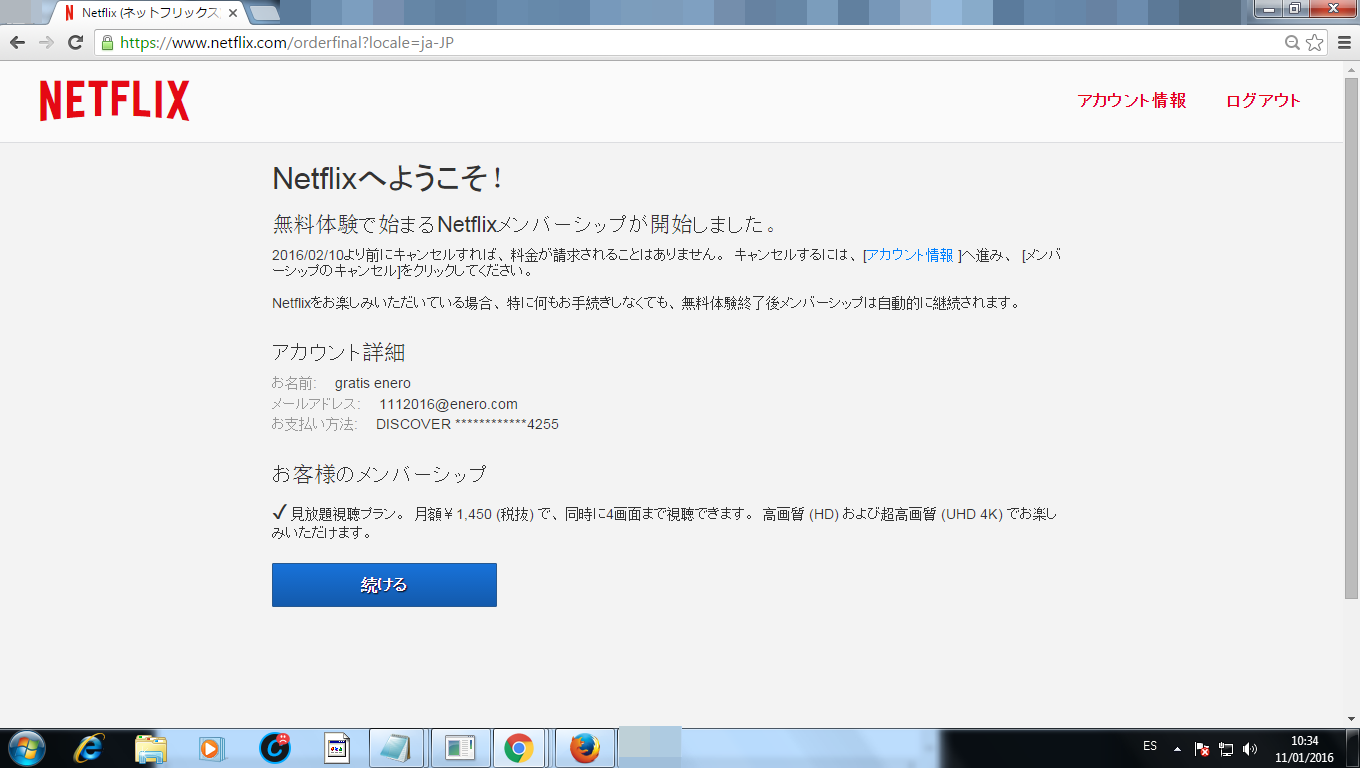Image resolution: width=1360 pixels, height=768 pixels.
Task: Show hidden tray icons arrow
Action: click(x=1177, y=748)
